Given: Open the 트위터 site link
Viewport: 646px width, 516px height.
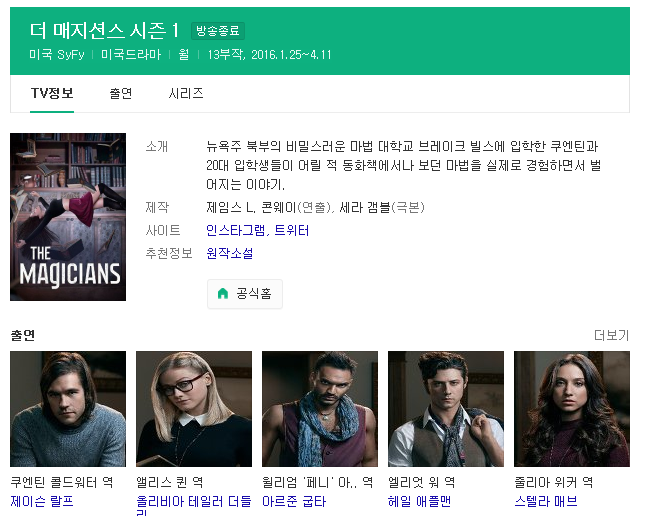Looking at the screenshot, I should [292, 230].
